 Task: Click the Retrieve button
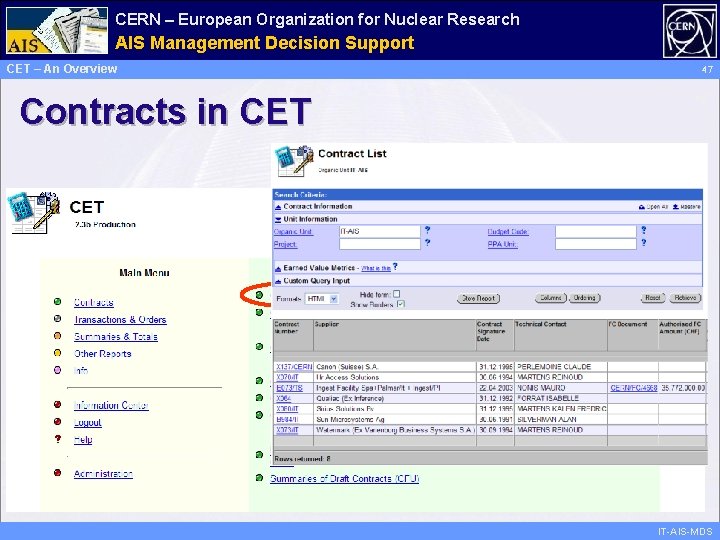click(686, 298)
